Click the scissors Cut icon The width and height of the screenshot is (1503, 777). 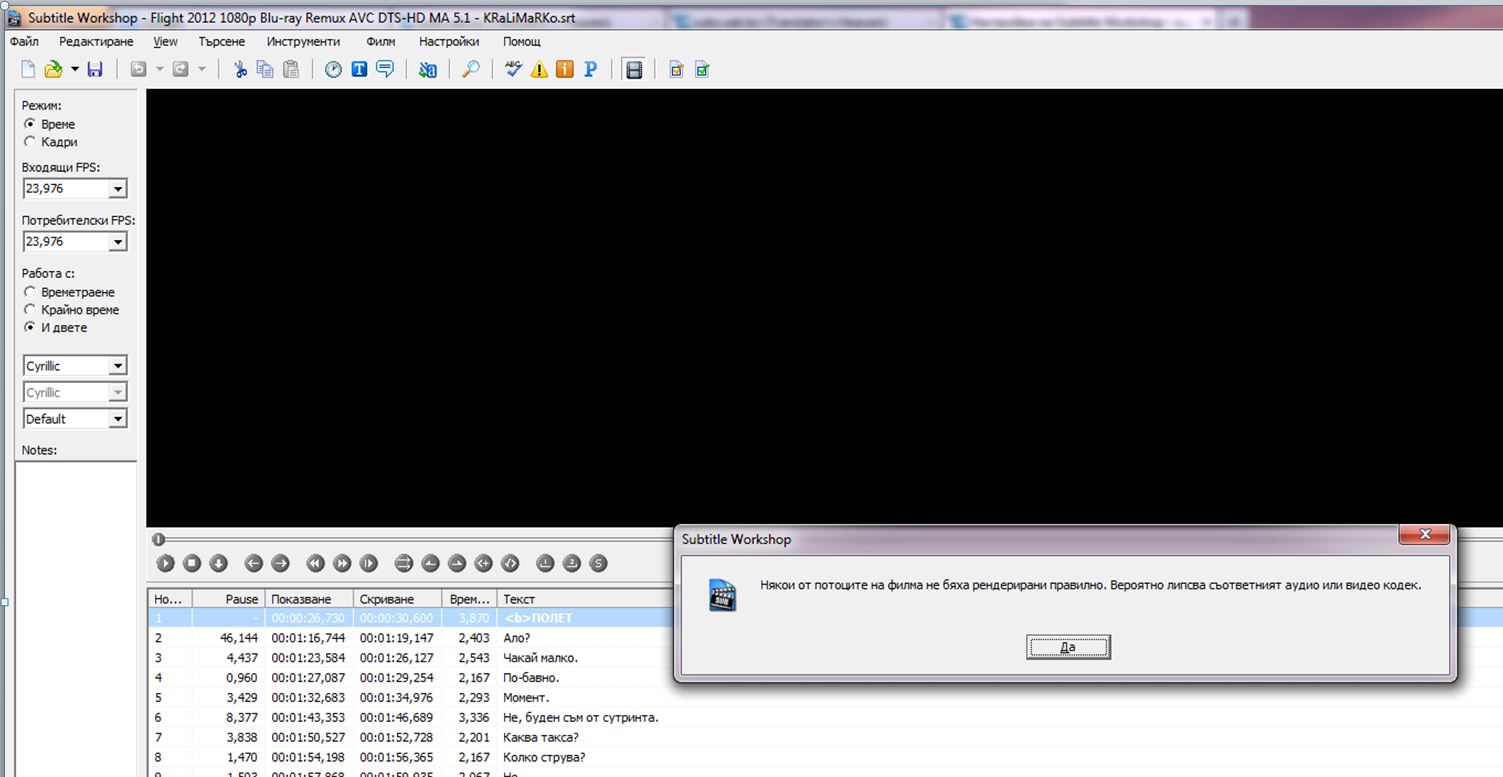240,69
